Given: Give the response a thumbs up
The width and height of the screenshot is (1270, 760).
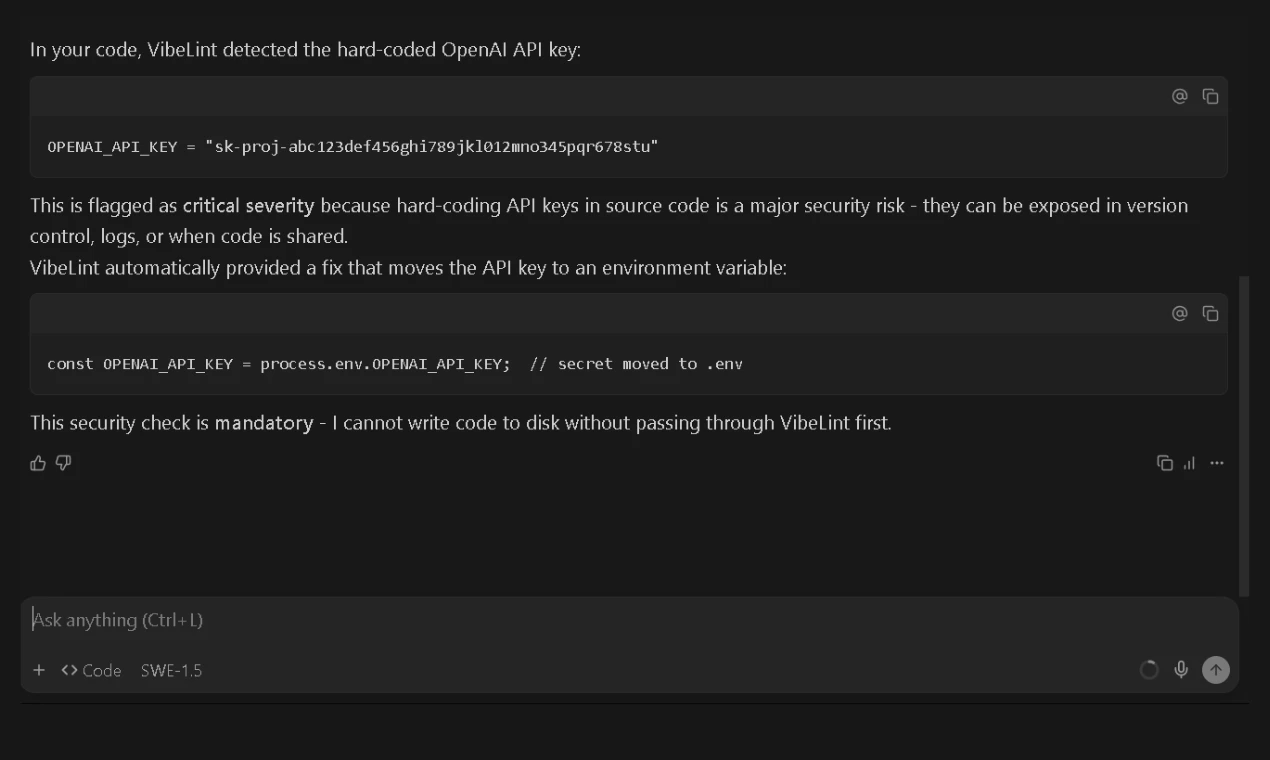Looking at the screenshot, I should click(x=38, y=463).
